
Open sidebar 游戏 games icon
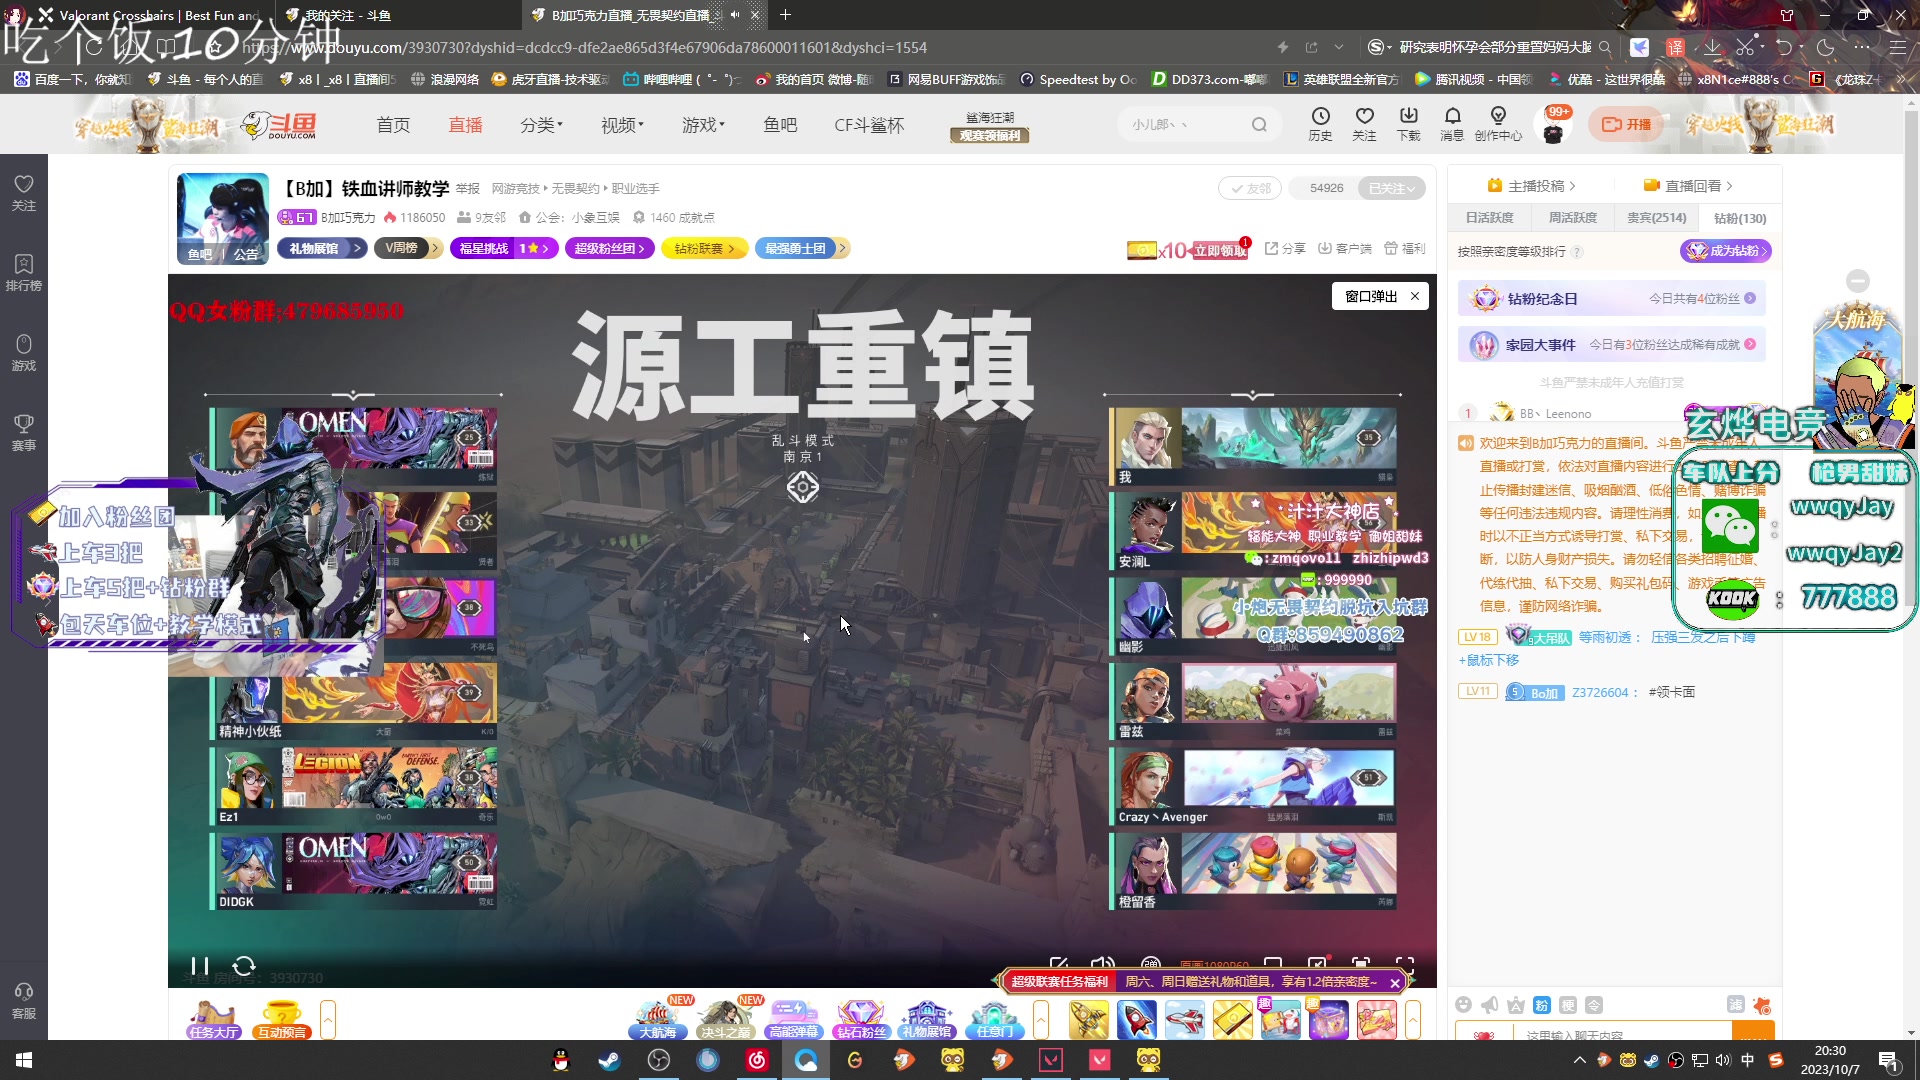coord(24,352)
